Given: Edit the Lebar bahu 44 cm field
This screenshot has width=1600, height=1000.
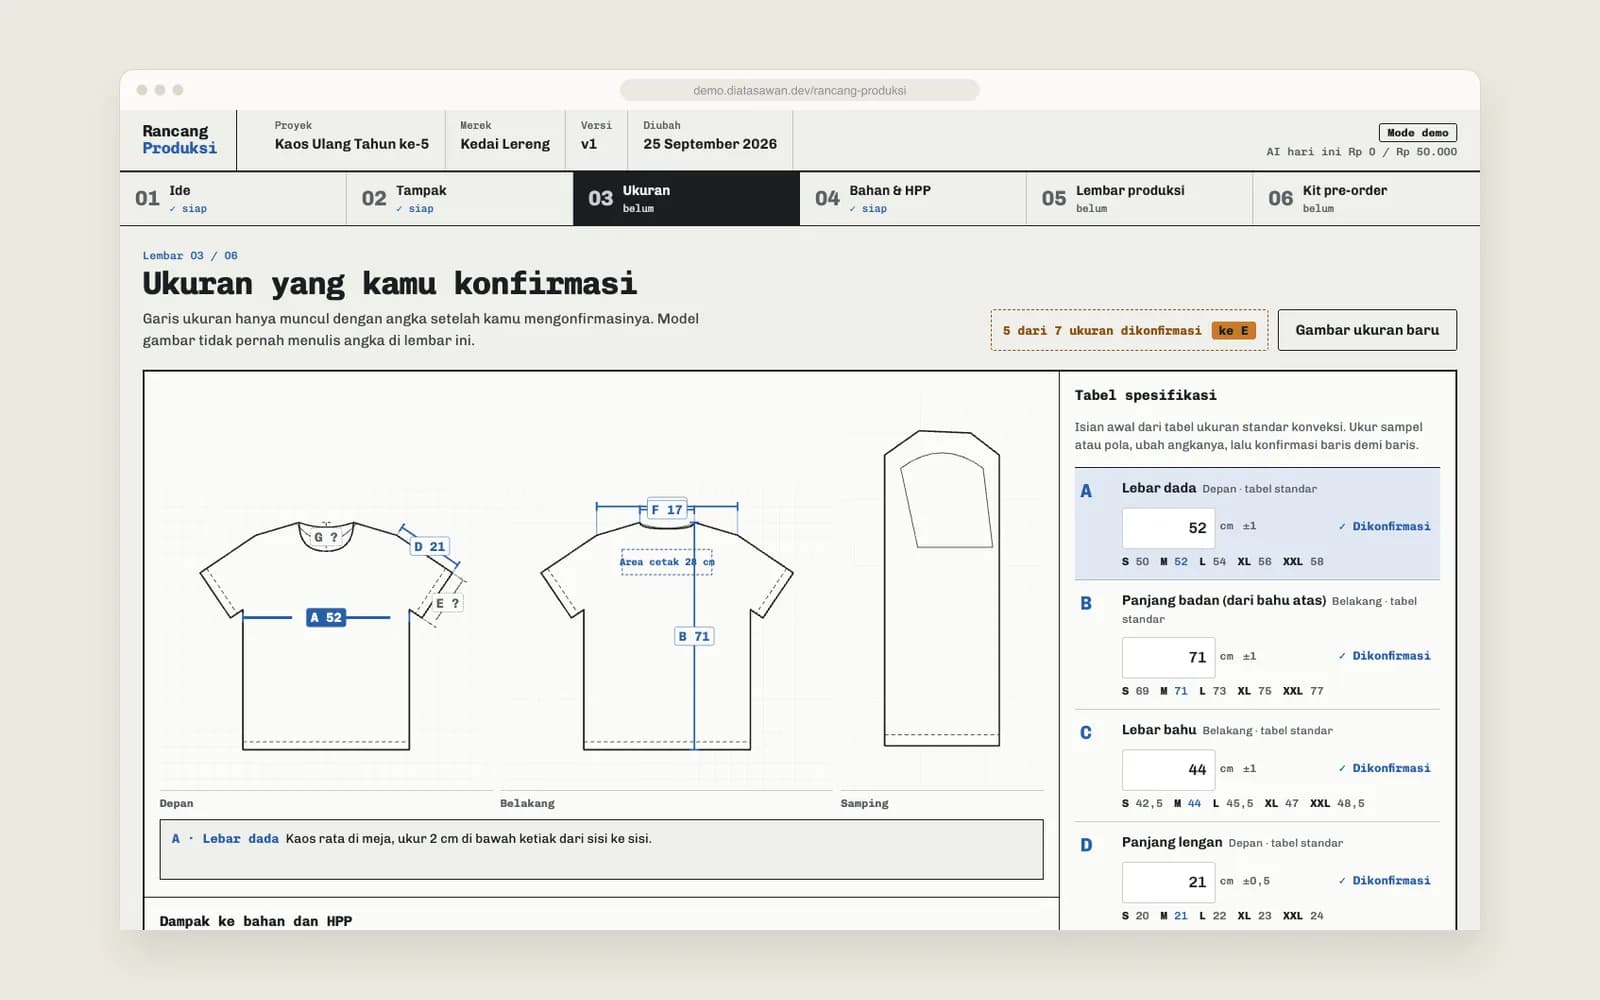Looking at the screenshot, I should point(1168,770).
